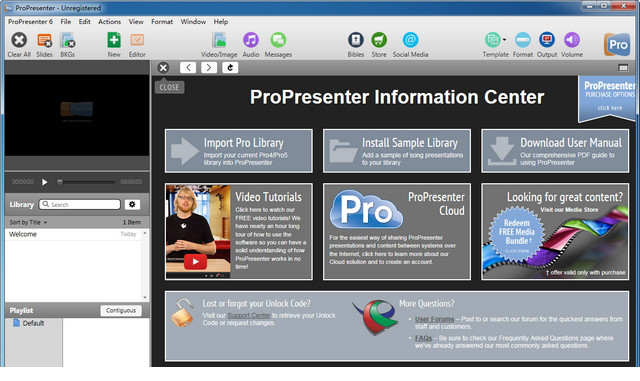Click the ProPresenter Purchase Options ribbon

coord(608,98)
